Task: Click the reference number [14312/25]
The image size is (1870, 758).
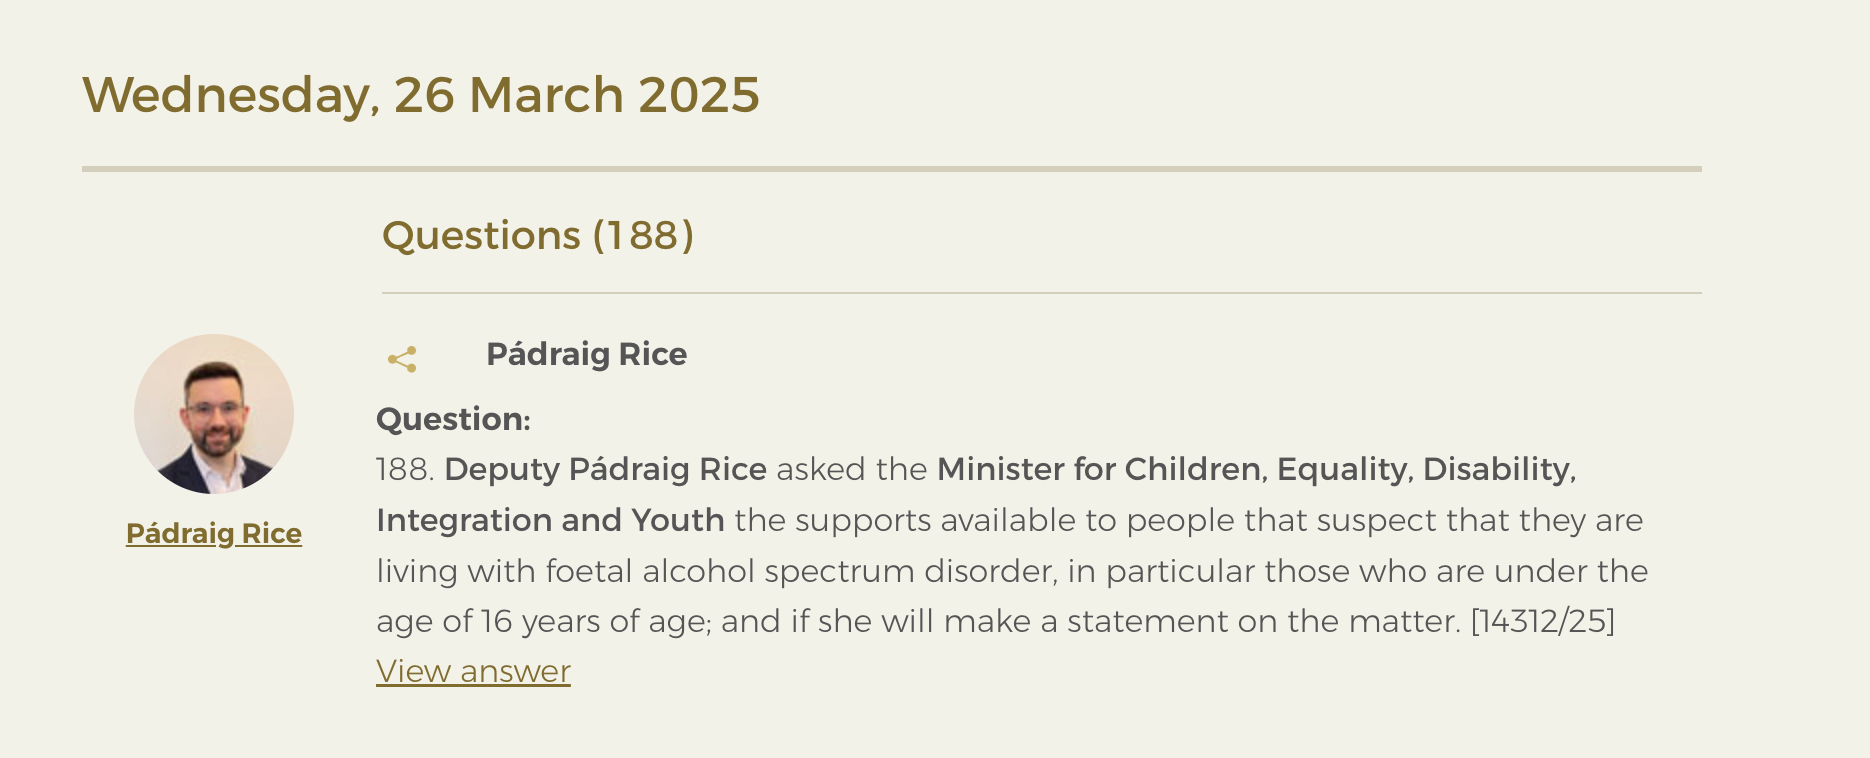Action: (1543, 621)
